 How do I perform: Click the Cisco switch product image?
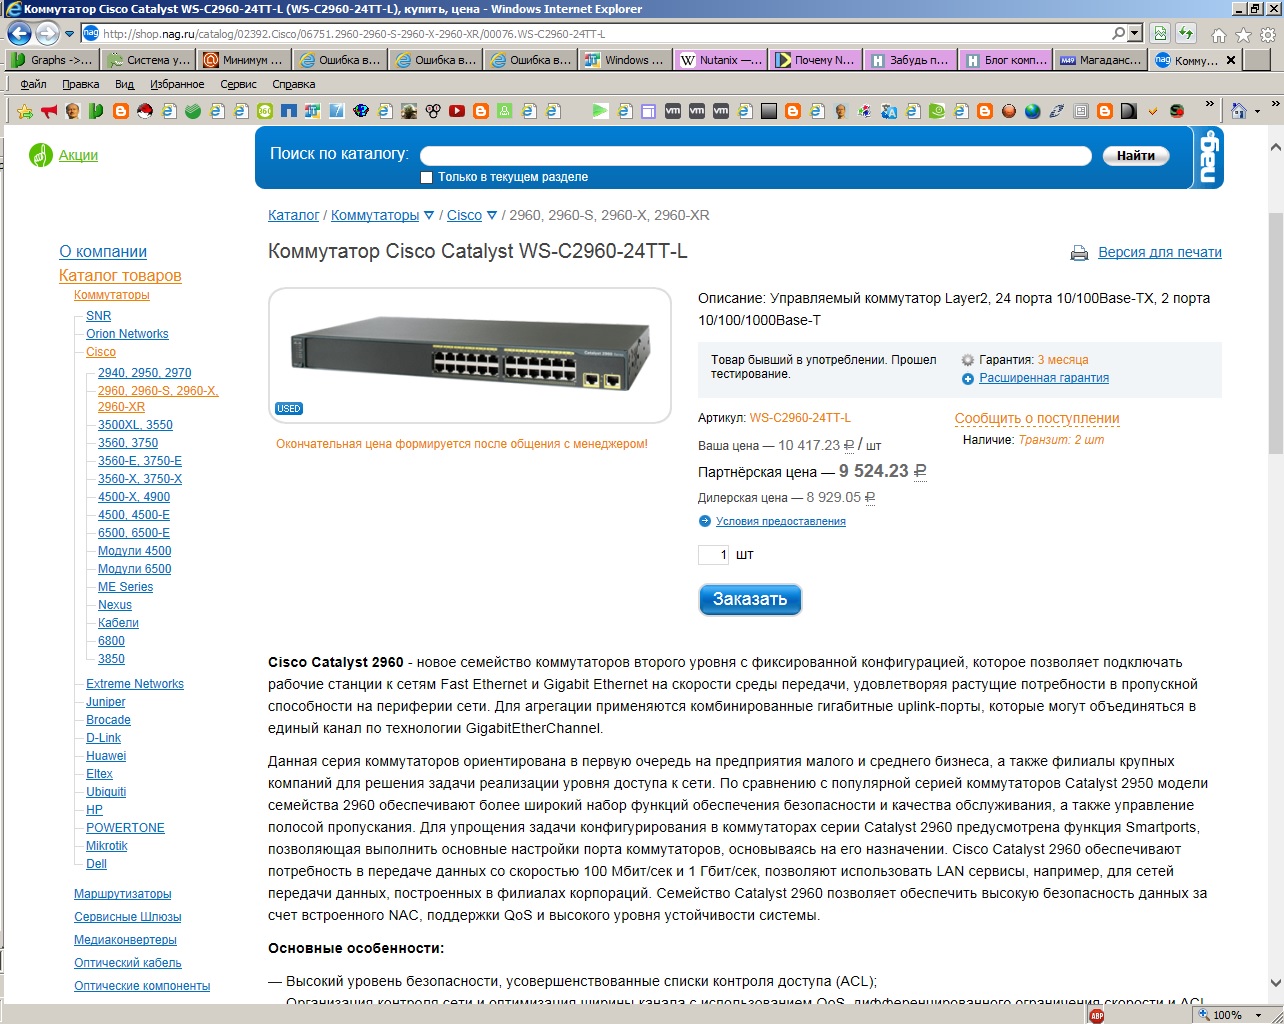click(x=470, y=355)
